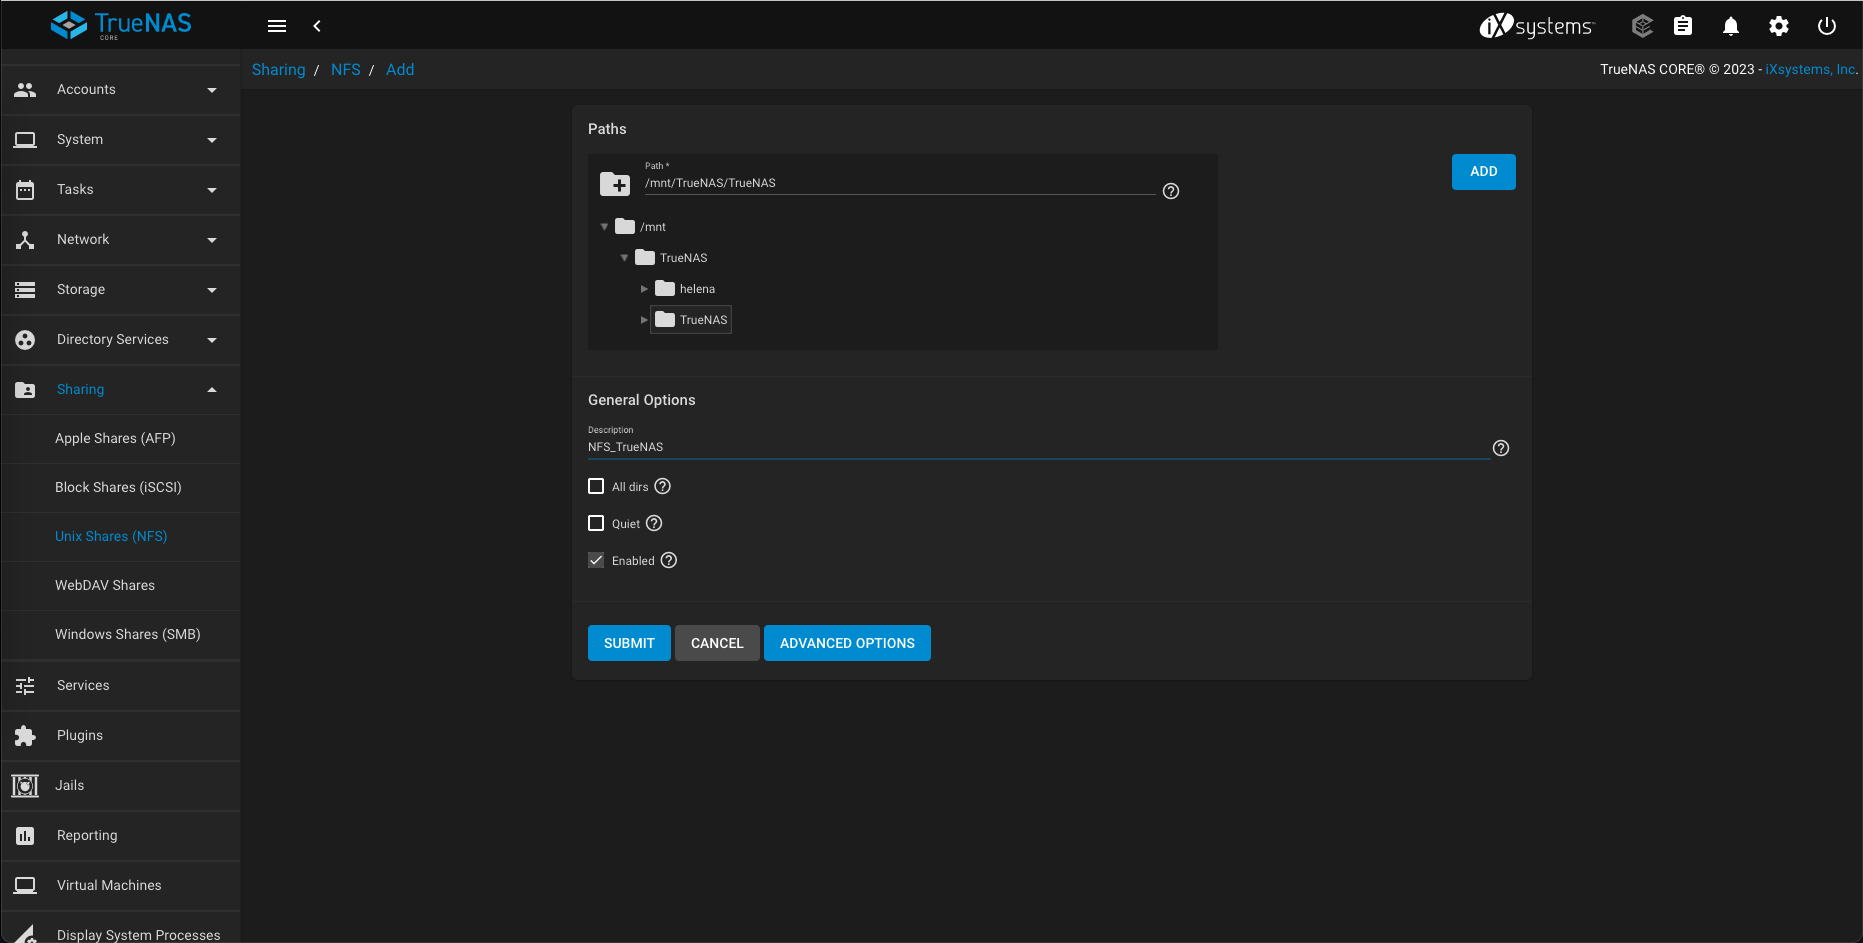Open the task manager clipboard icon

(x=1683, y=26)
